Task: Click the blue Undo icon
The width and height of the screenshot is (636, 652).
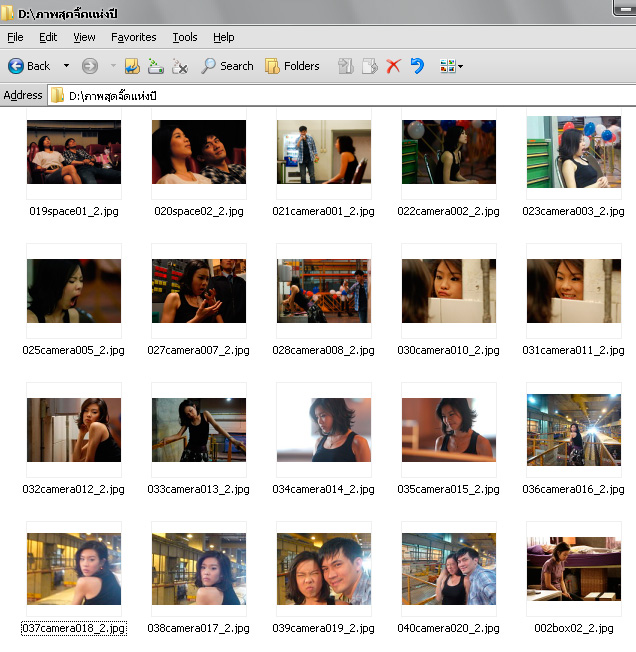Action: pos(417,66)
